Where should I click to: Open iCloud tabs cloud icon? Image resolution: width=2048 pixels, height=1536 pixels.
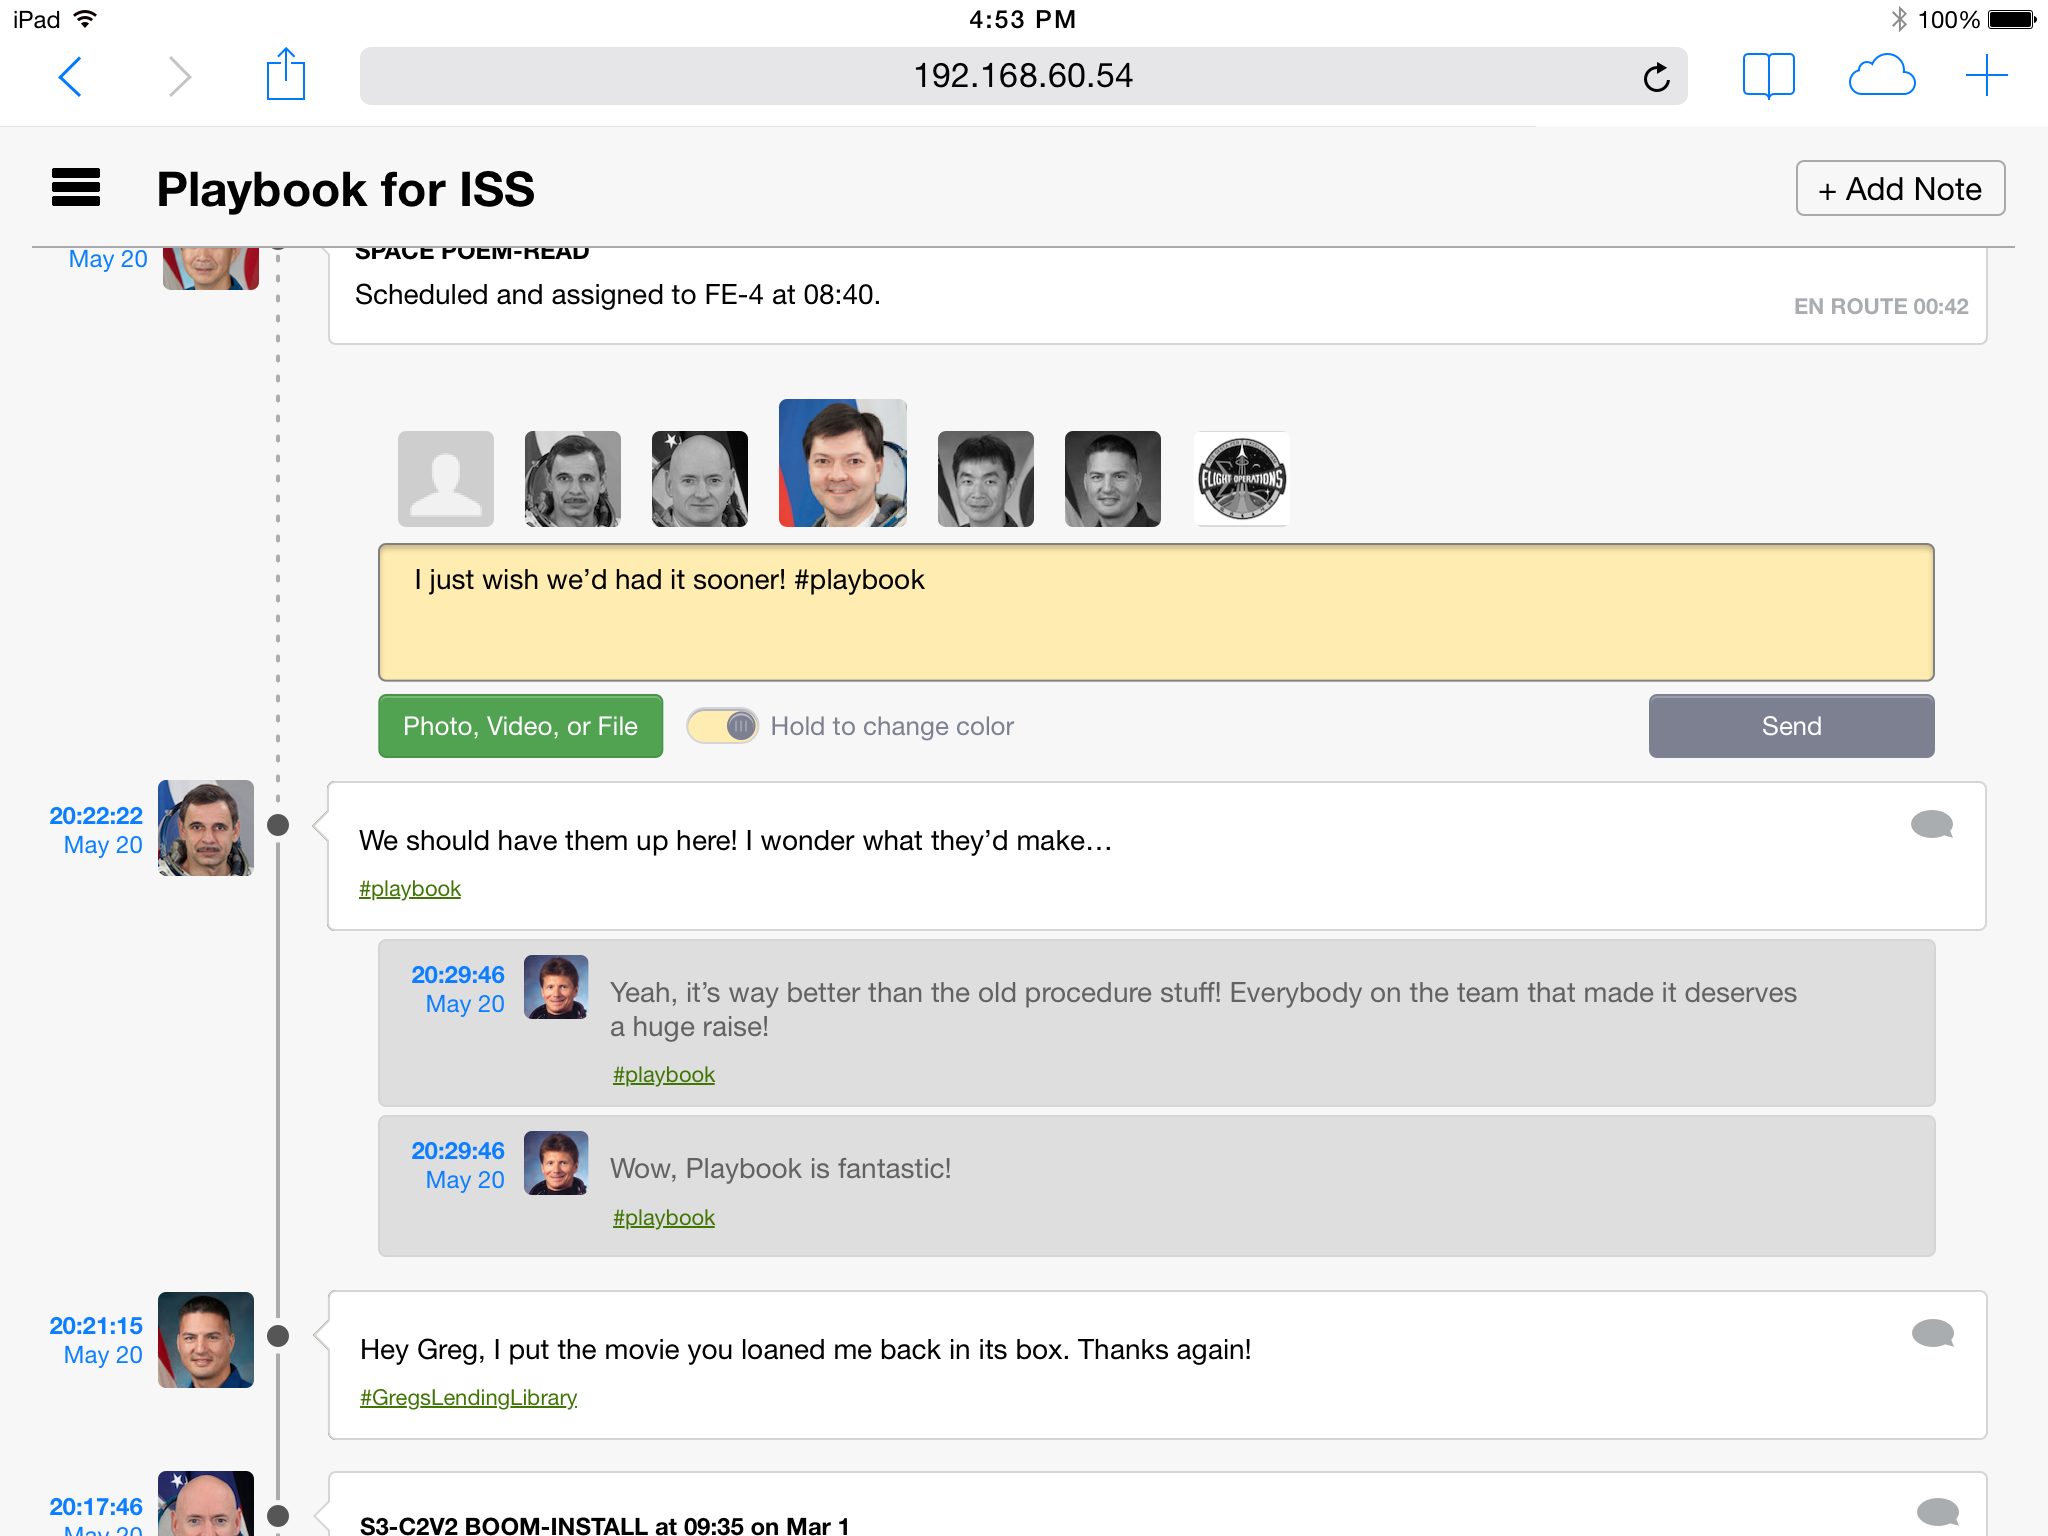coord(1881,76)
